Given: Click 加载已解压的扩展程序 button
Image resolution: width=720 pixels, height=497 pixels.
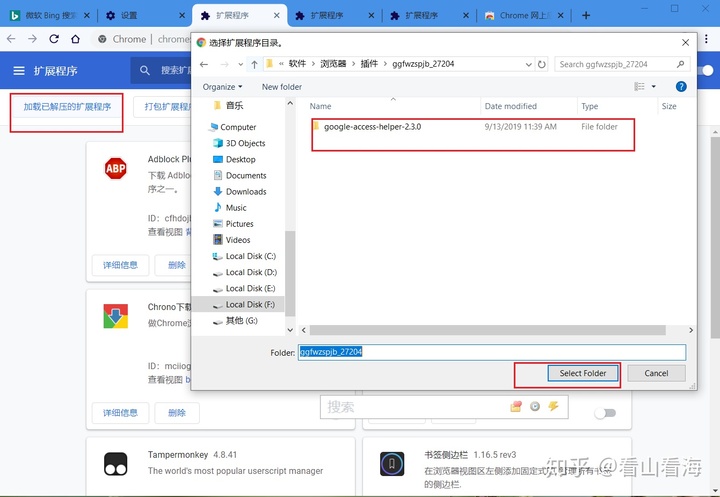Looking at the screenshot, I should pos(67,107).
